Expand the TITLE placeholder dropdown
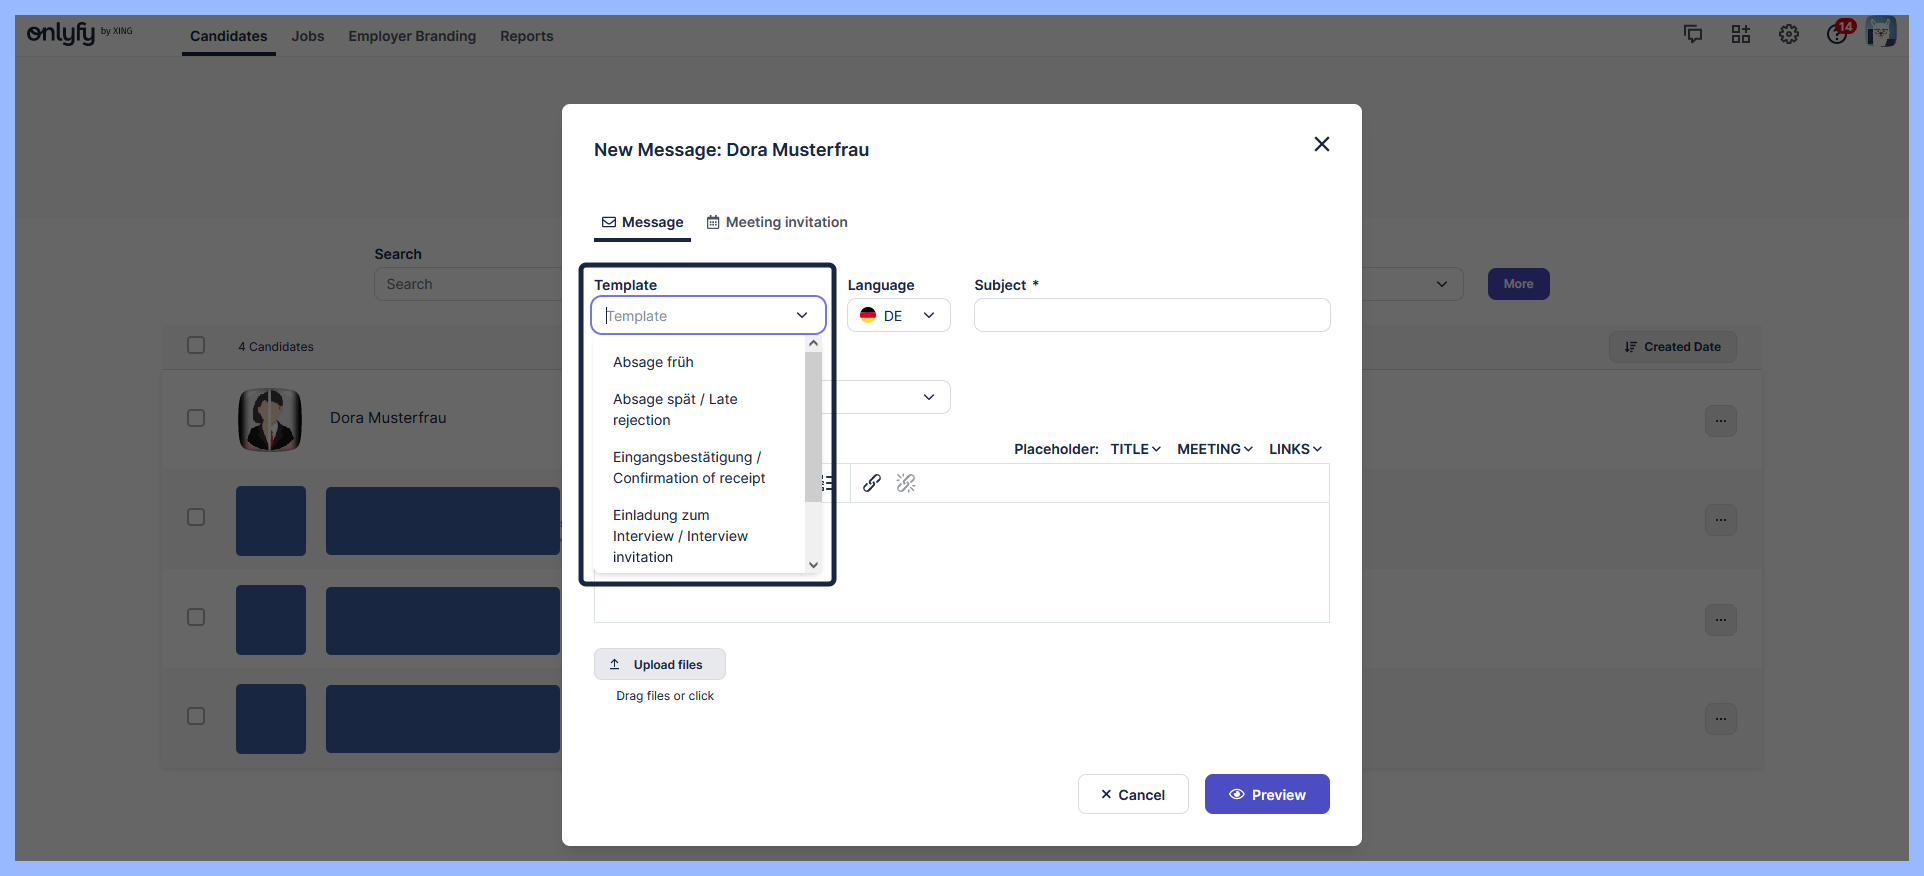Screen dimensions: 1924x876 [x=1135, y=449]
